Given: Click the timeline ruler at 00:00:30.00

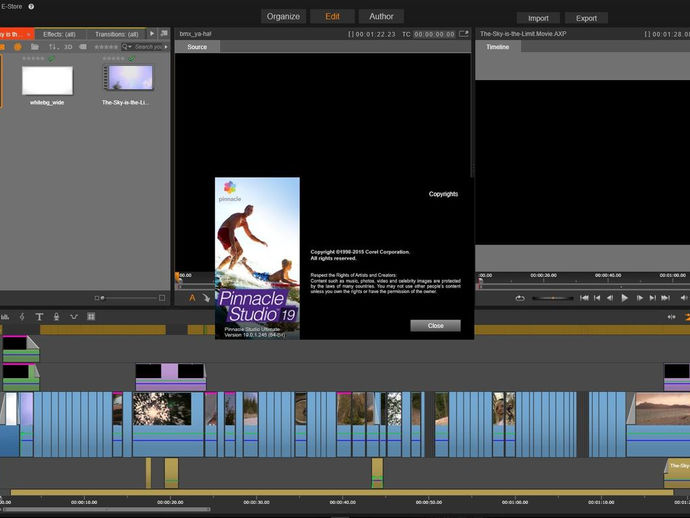Looking at the screenshot, I should tap(257, 502).
